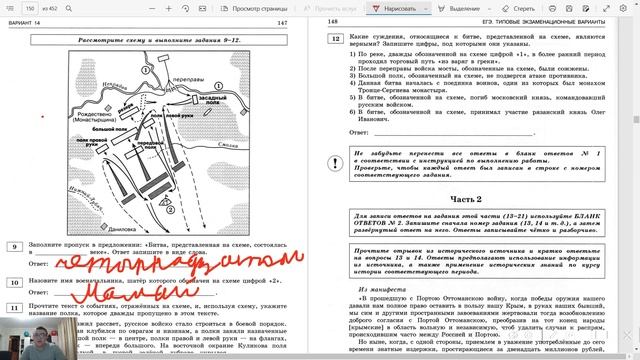This screenshot has height=360, width=640.
Task: Click the vertical scrollbar thumb
Action: [x=636, y=119]
